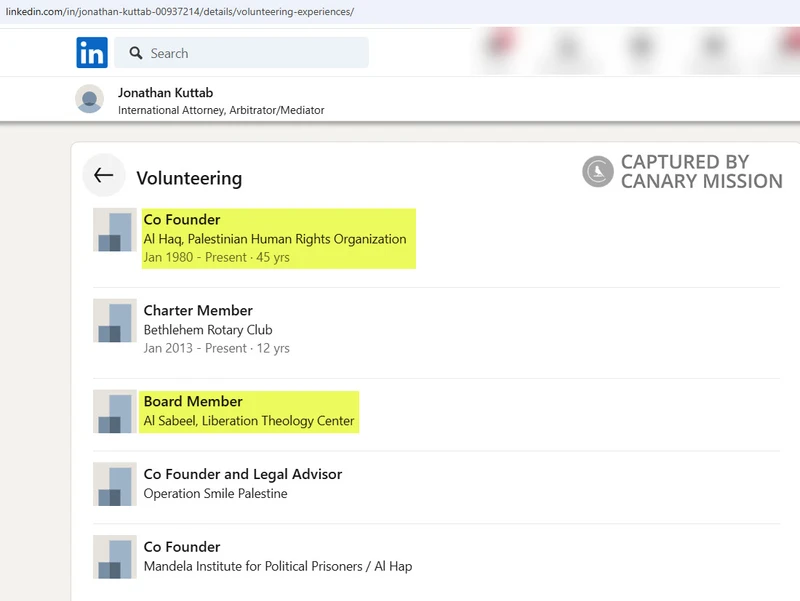The image size is (800, 601).
Task: Click the Bethlehem Rotary Club logo placeholder
Action: 115,320
